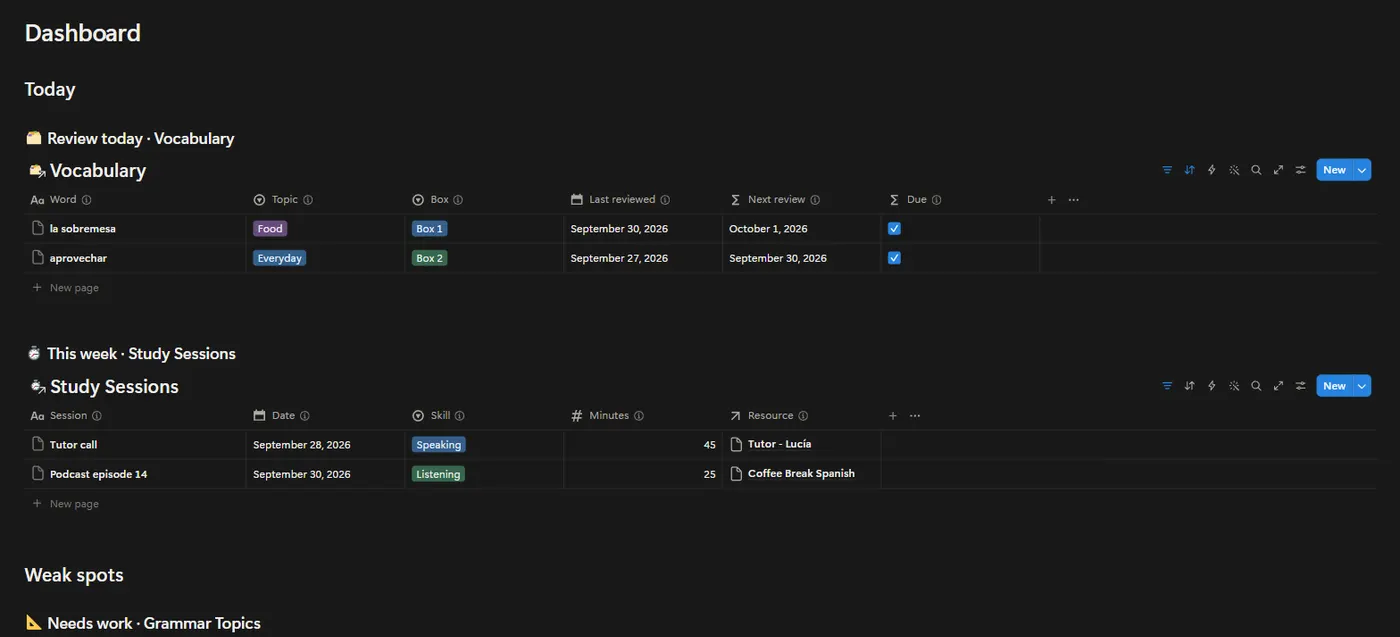Click info icon next to Minutes column
Screen dimensions: 1400x637
click(639, 416)
